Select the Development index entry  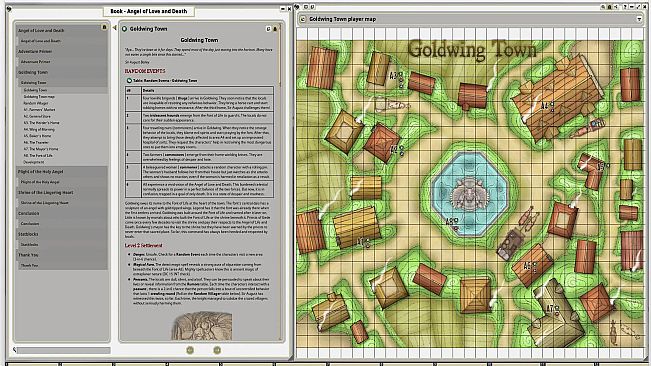pos(34,162)
